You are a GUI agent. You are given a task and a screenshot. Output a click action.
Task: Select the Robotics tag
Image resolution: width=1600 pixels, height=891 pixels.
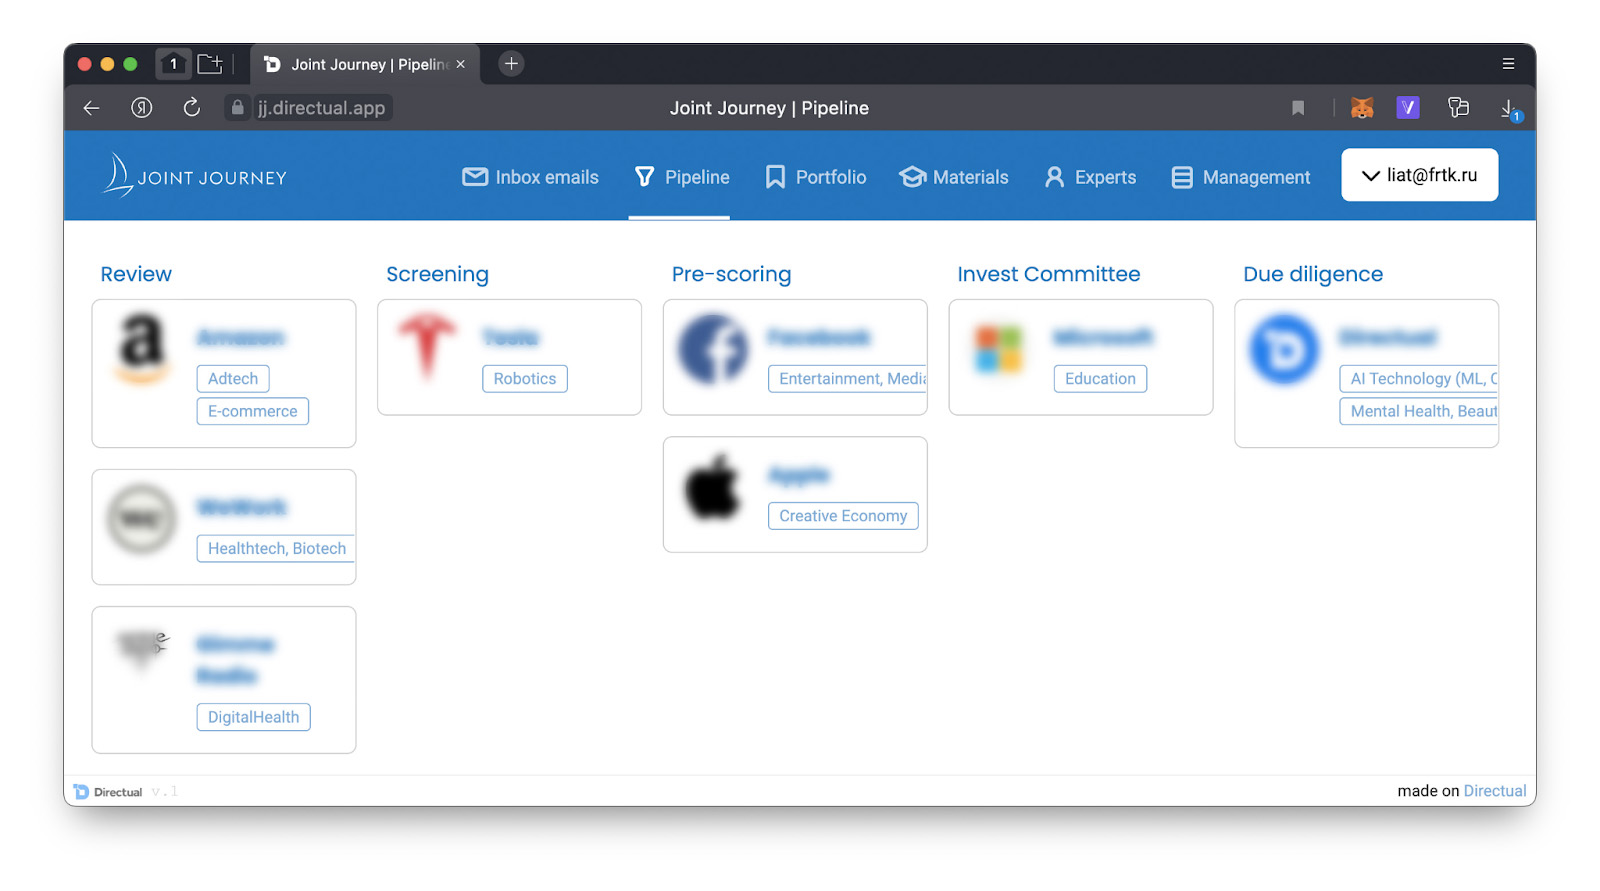click(x=525, y=379)
